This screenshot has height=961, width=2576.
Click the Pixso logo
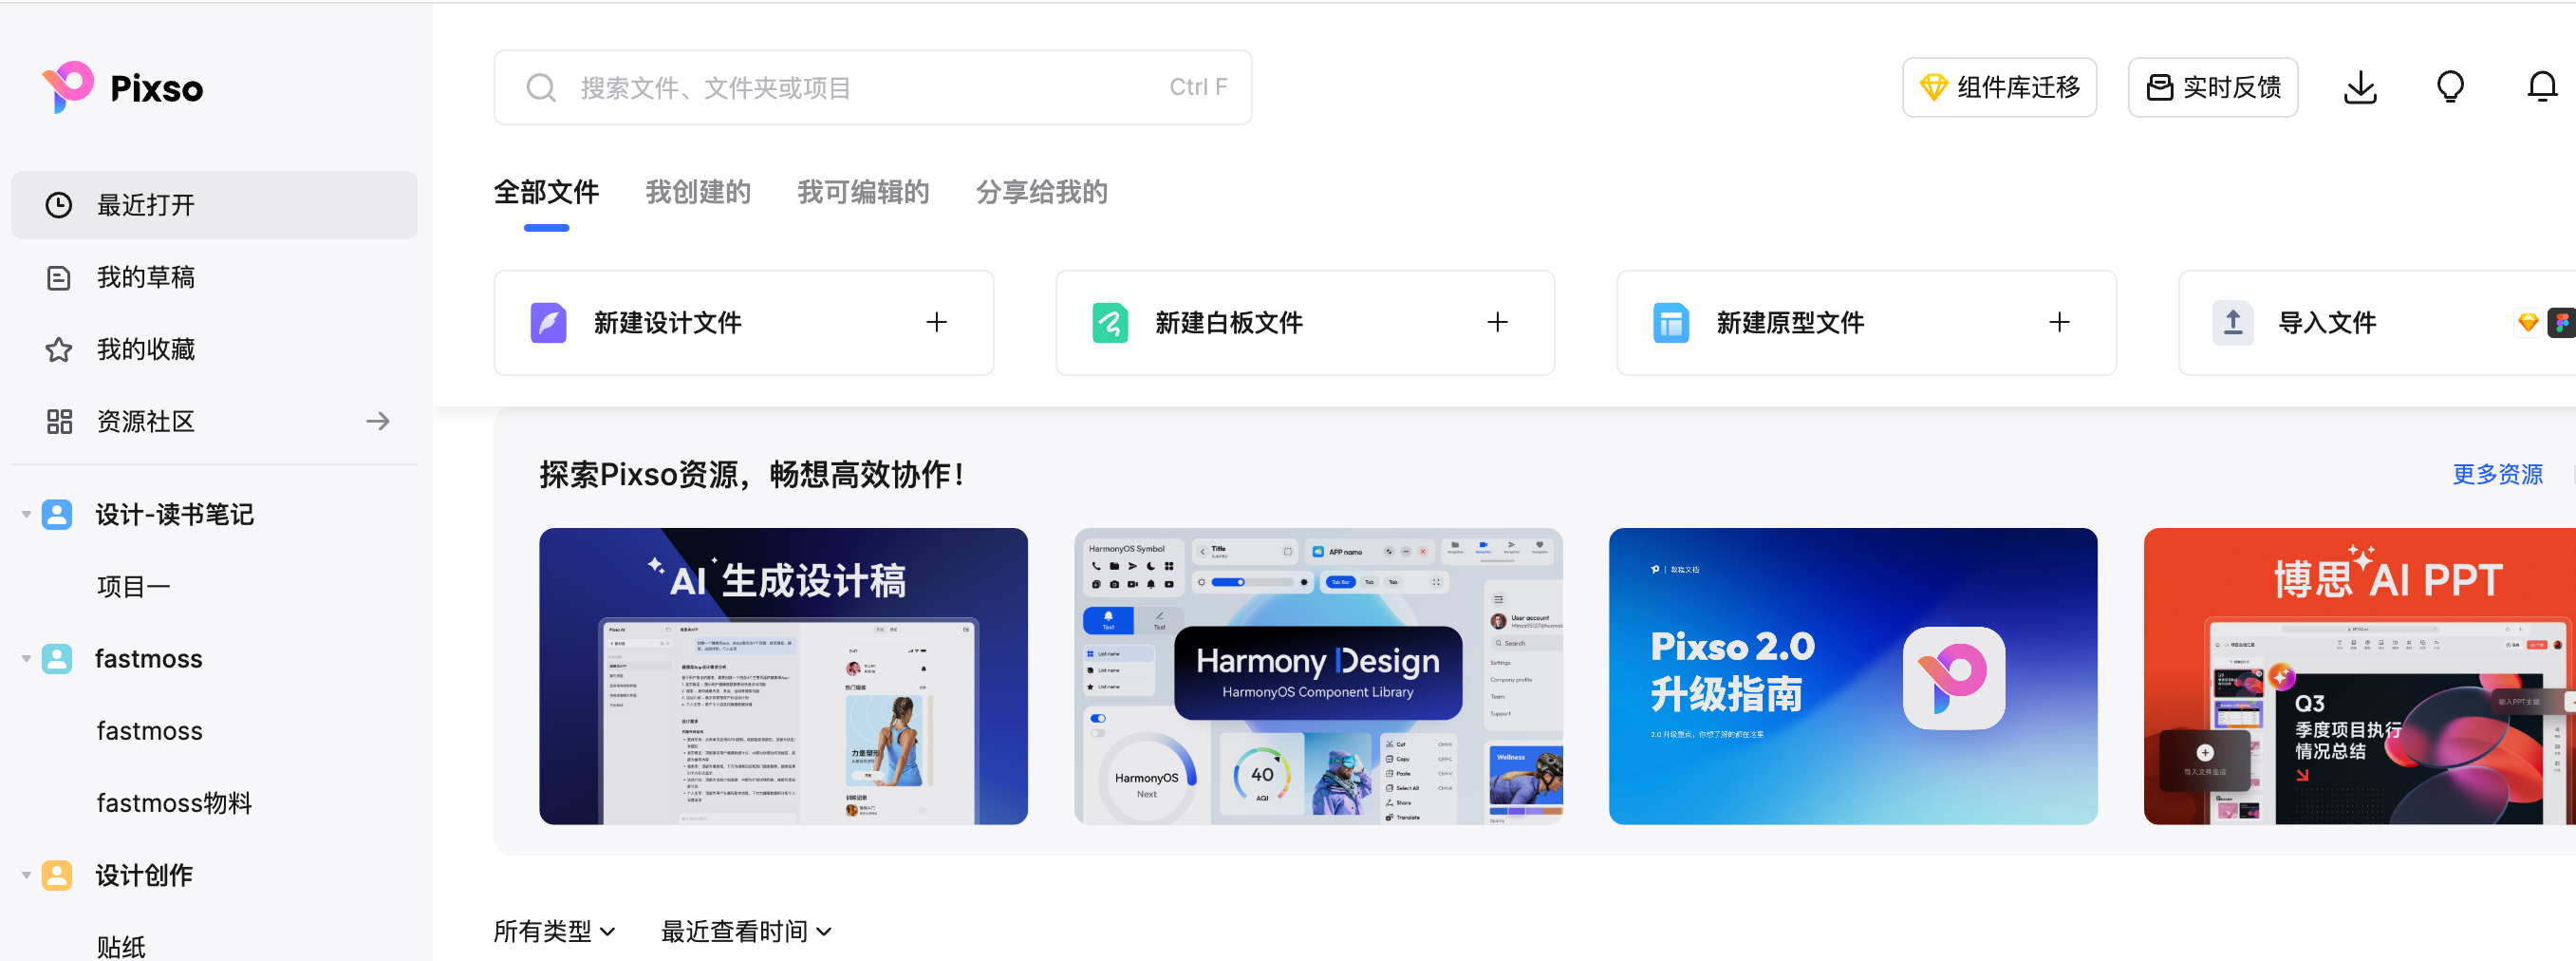(122, 88)
